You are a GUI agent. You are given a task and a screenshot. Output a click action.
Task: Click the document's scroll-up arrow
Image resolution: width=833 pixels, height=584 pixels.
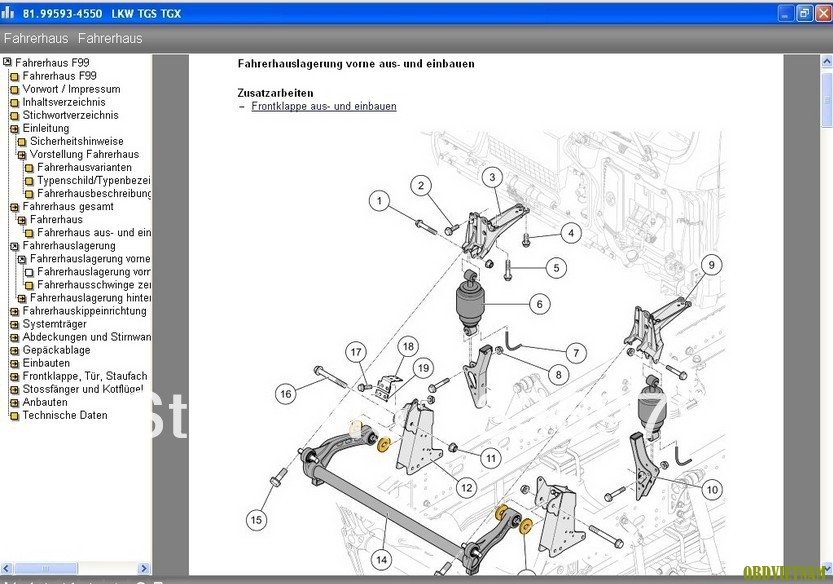[x=827, y=62]
